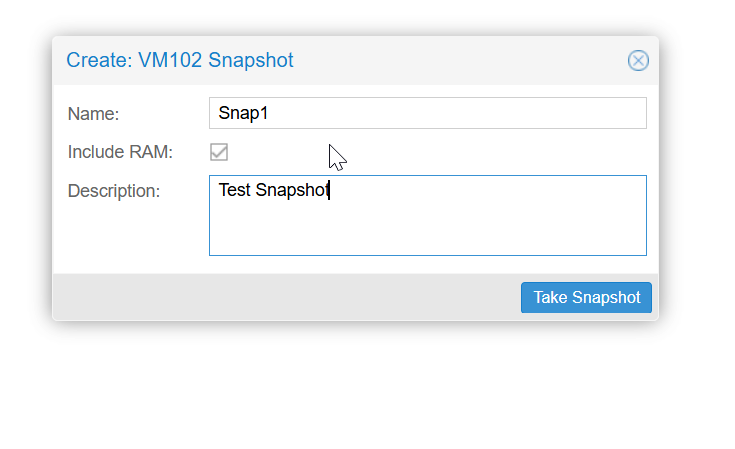The width and height of the screenshot is (735, 449).
Task: Click the 'Include RAM:' label
Action: pos(120,152)
